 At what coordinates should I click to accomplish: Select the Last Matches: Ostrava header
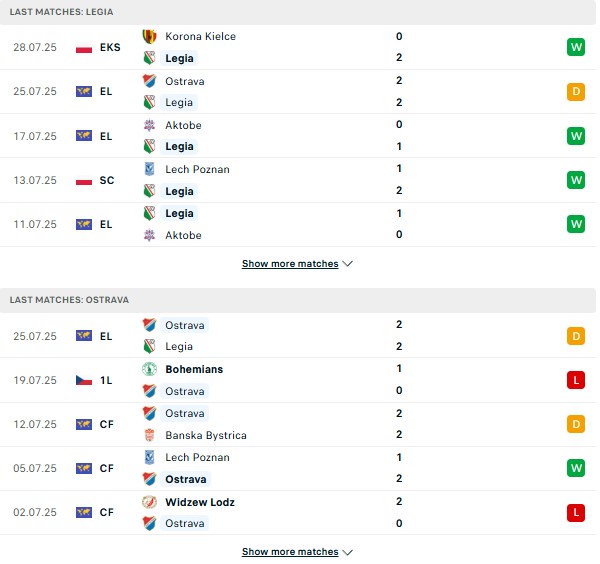pyautogui.click(x=298, y=300)
